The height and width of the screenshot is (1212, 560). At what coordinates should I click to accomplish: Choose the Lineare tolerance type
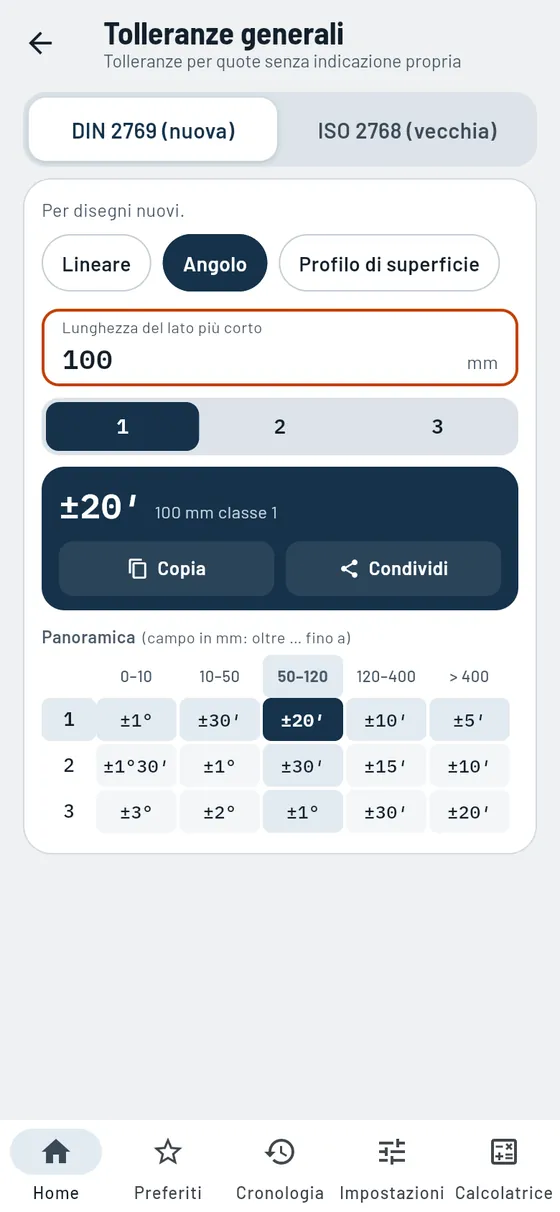[96, 264]
